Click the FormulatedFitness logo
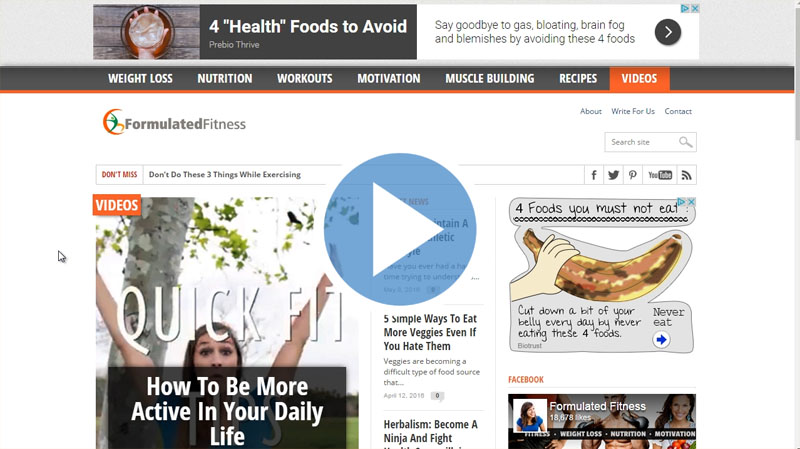The height and width of the screenshot is (449, 800). point(174,122)
